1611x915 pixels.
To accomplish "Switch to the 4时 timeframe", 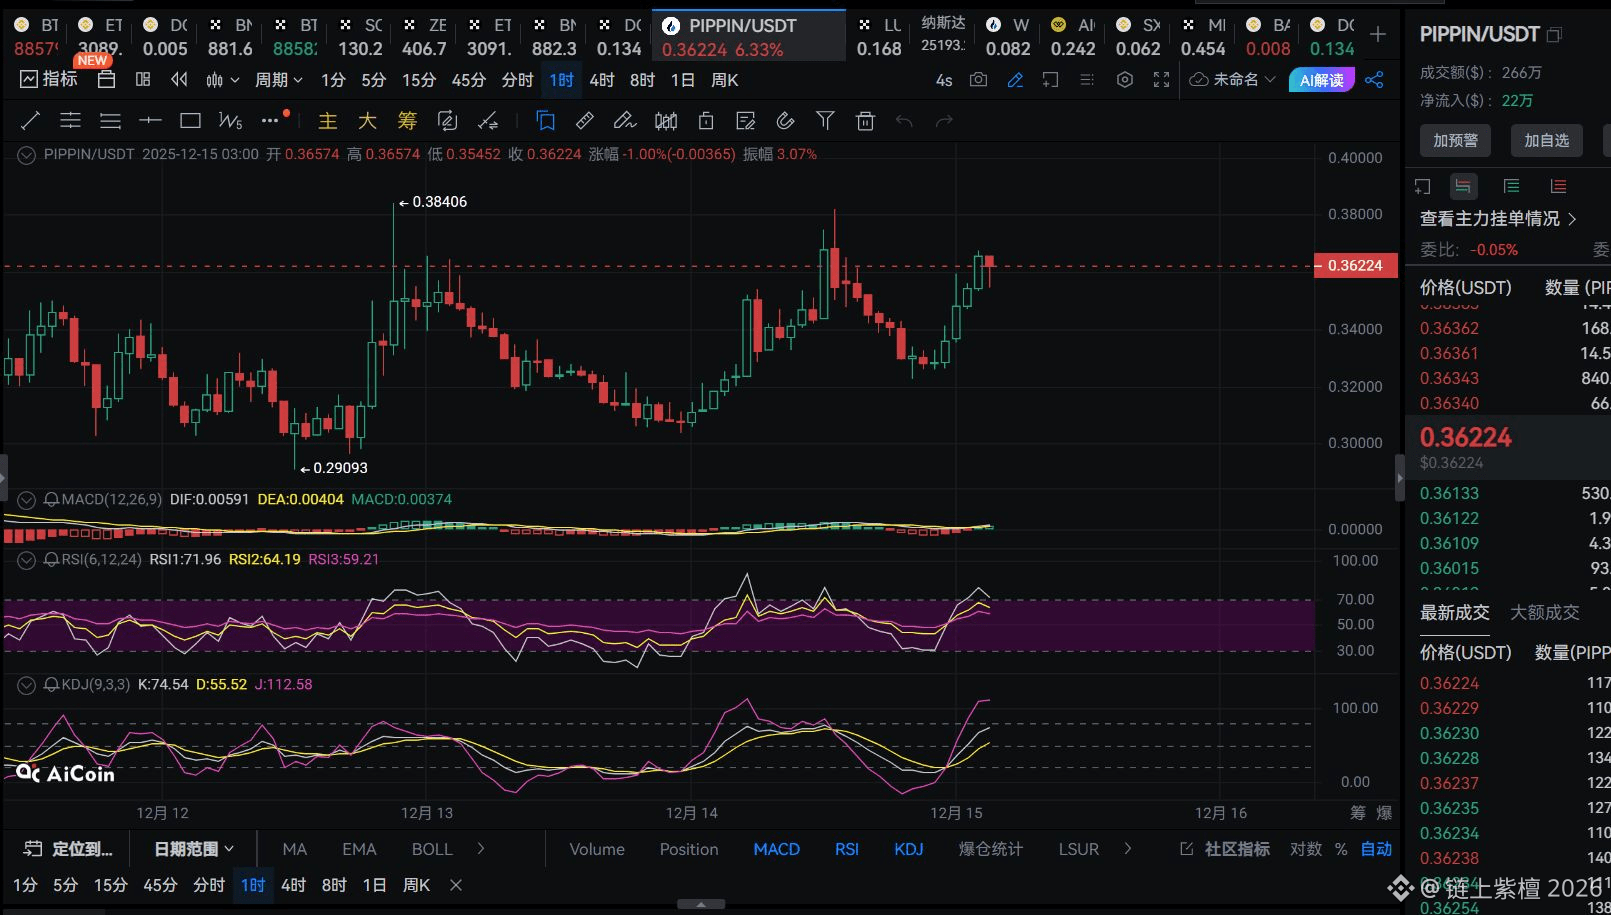I will (602, 80).
